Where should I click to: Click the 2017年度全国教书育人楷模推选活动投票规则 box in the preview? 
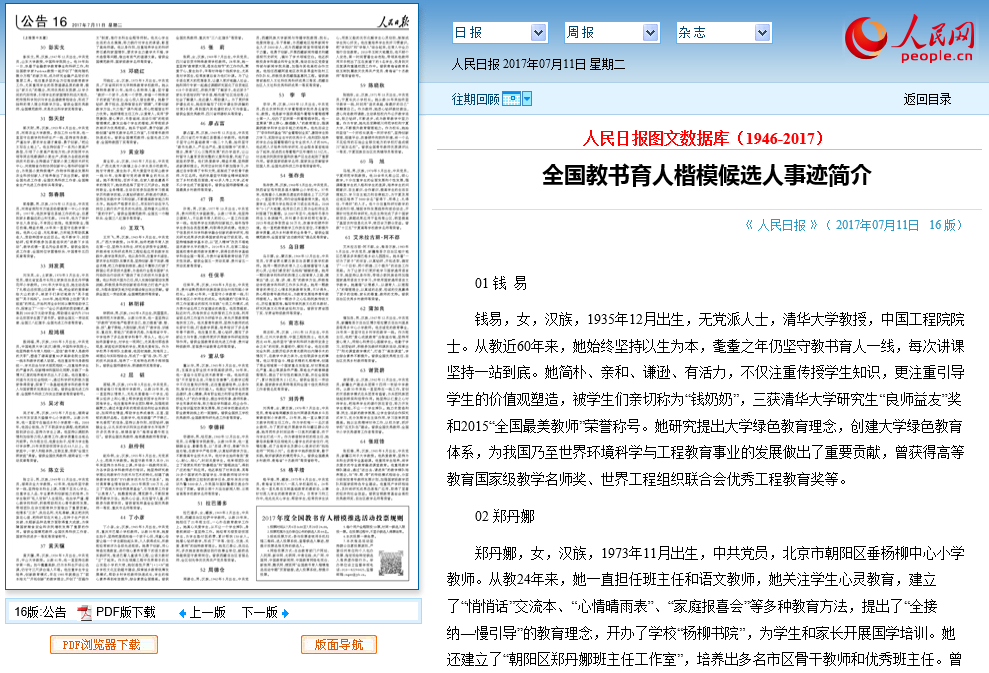(332, 543)
